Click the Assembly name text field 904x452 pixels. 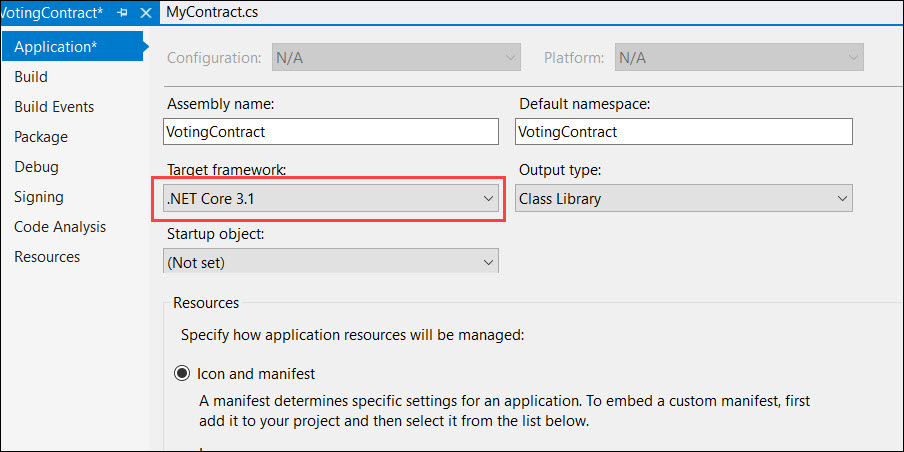(x=330, y=132)
